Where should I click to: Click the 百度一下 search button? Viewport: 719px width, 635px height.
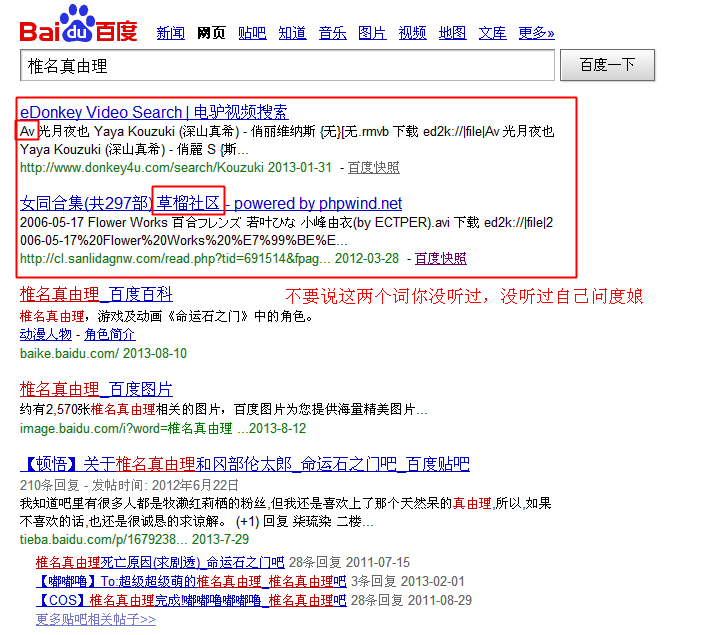(x=608, y=65)
